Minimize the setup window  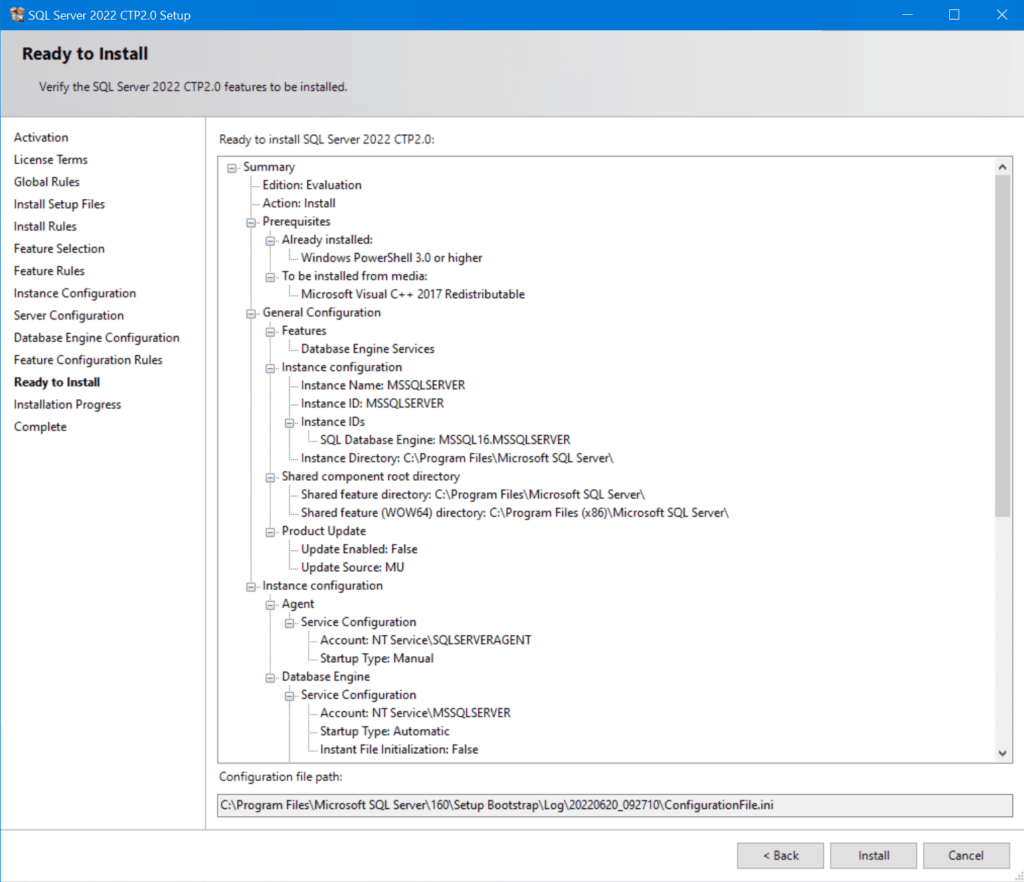point(907,14)
